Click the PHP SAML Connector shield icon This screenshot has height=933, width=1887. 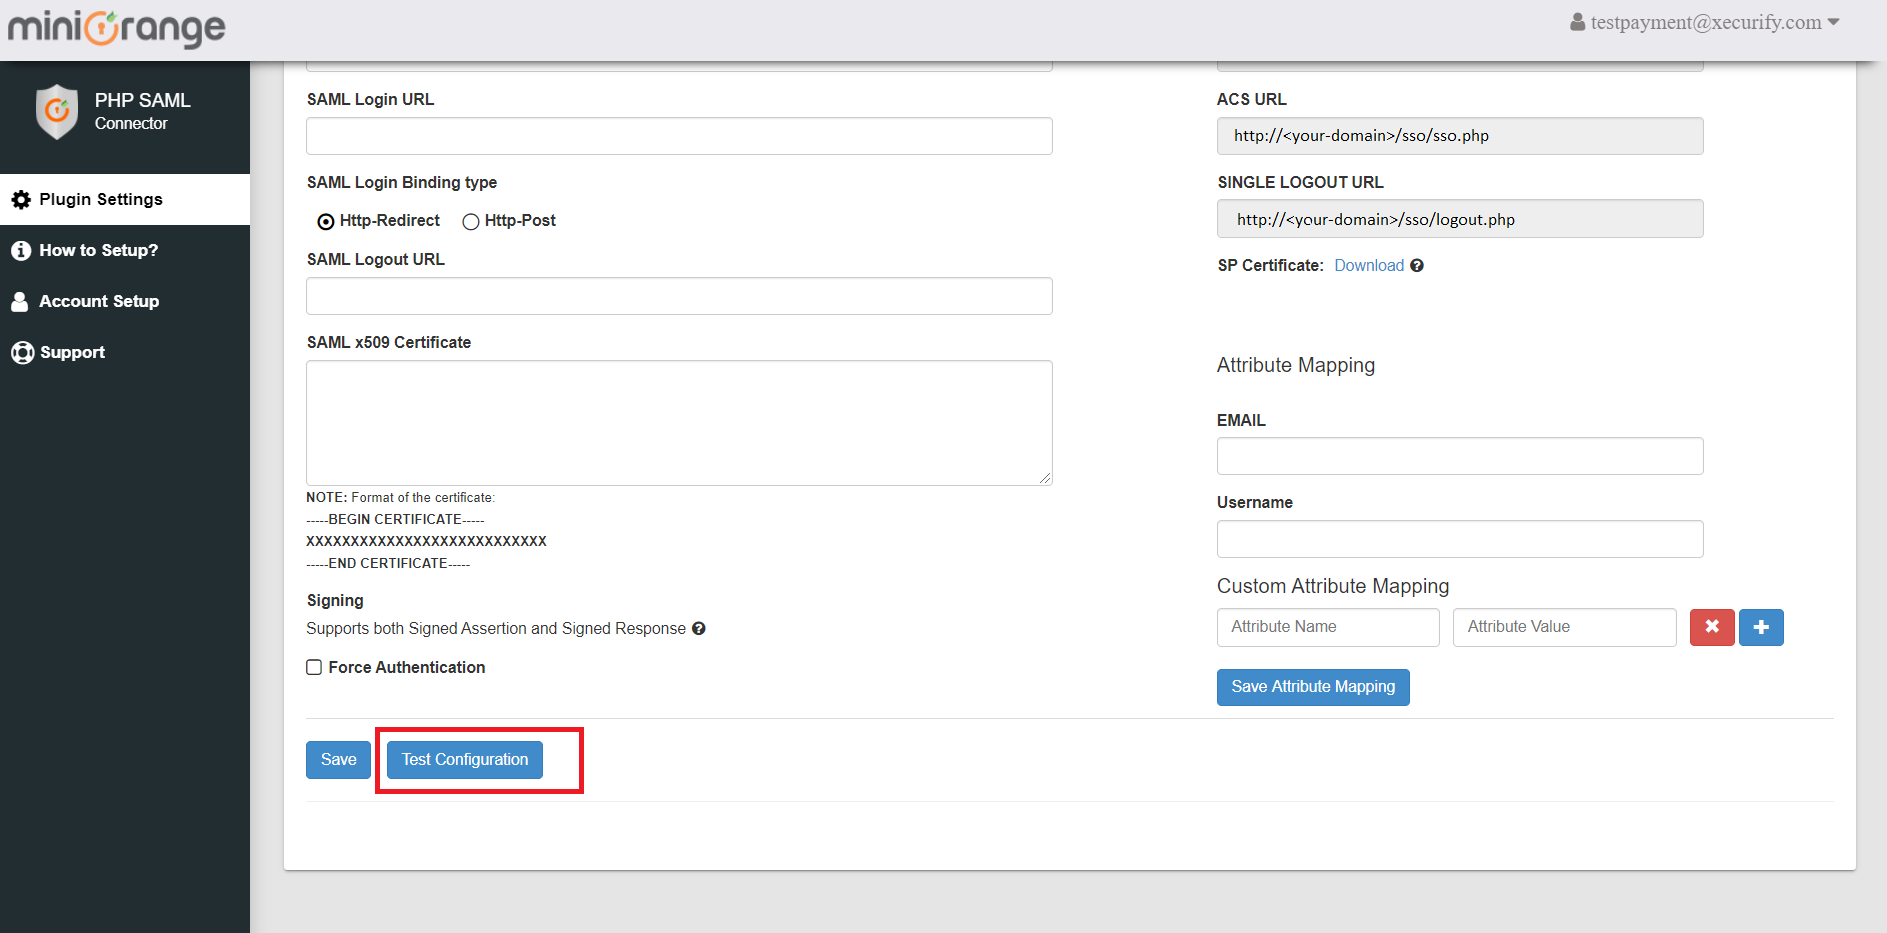click(x=57, y=111)
